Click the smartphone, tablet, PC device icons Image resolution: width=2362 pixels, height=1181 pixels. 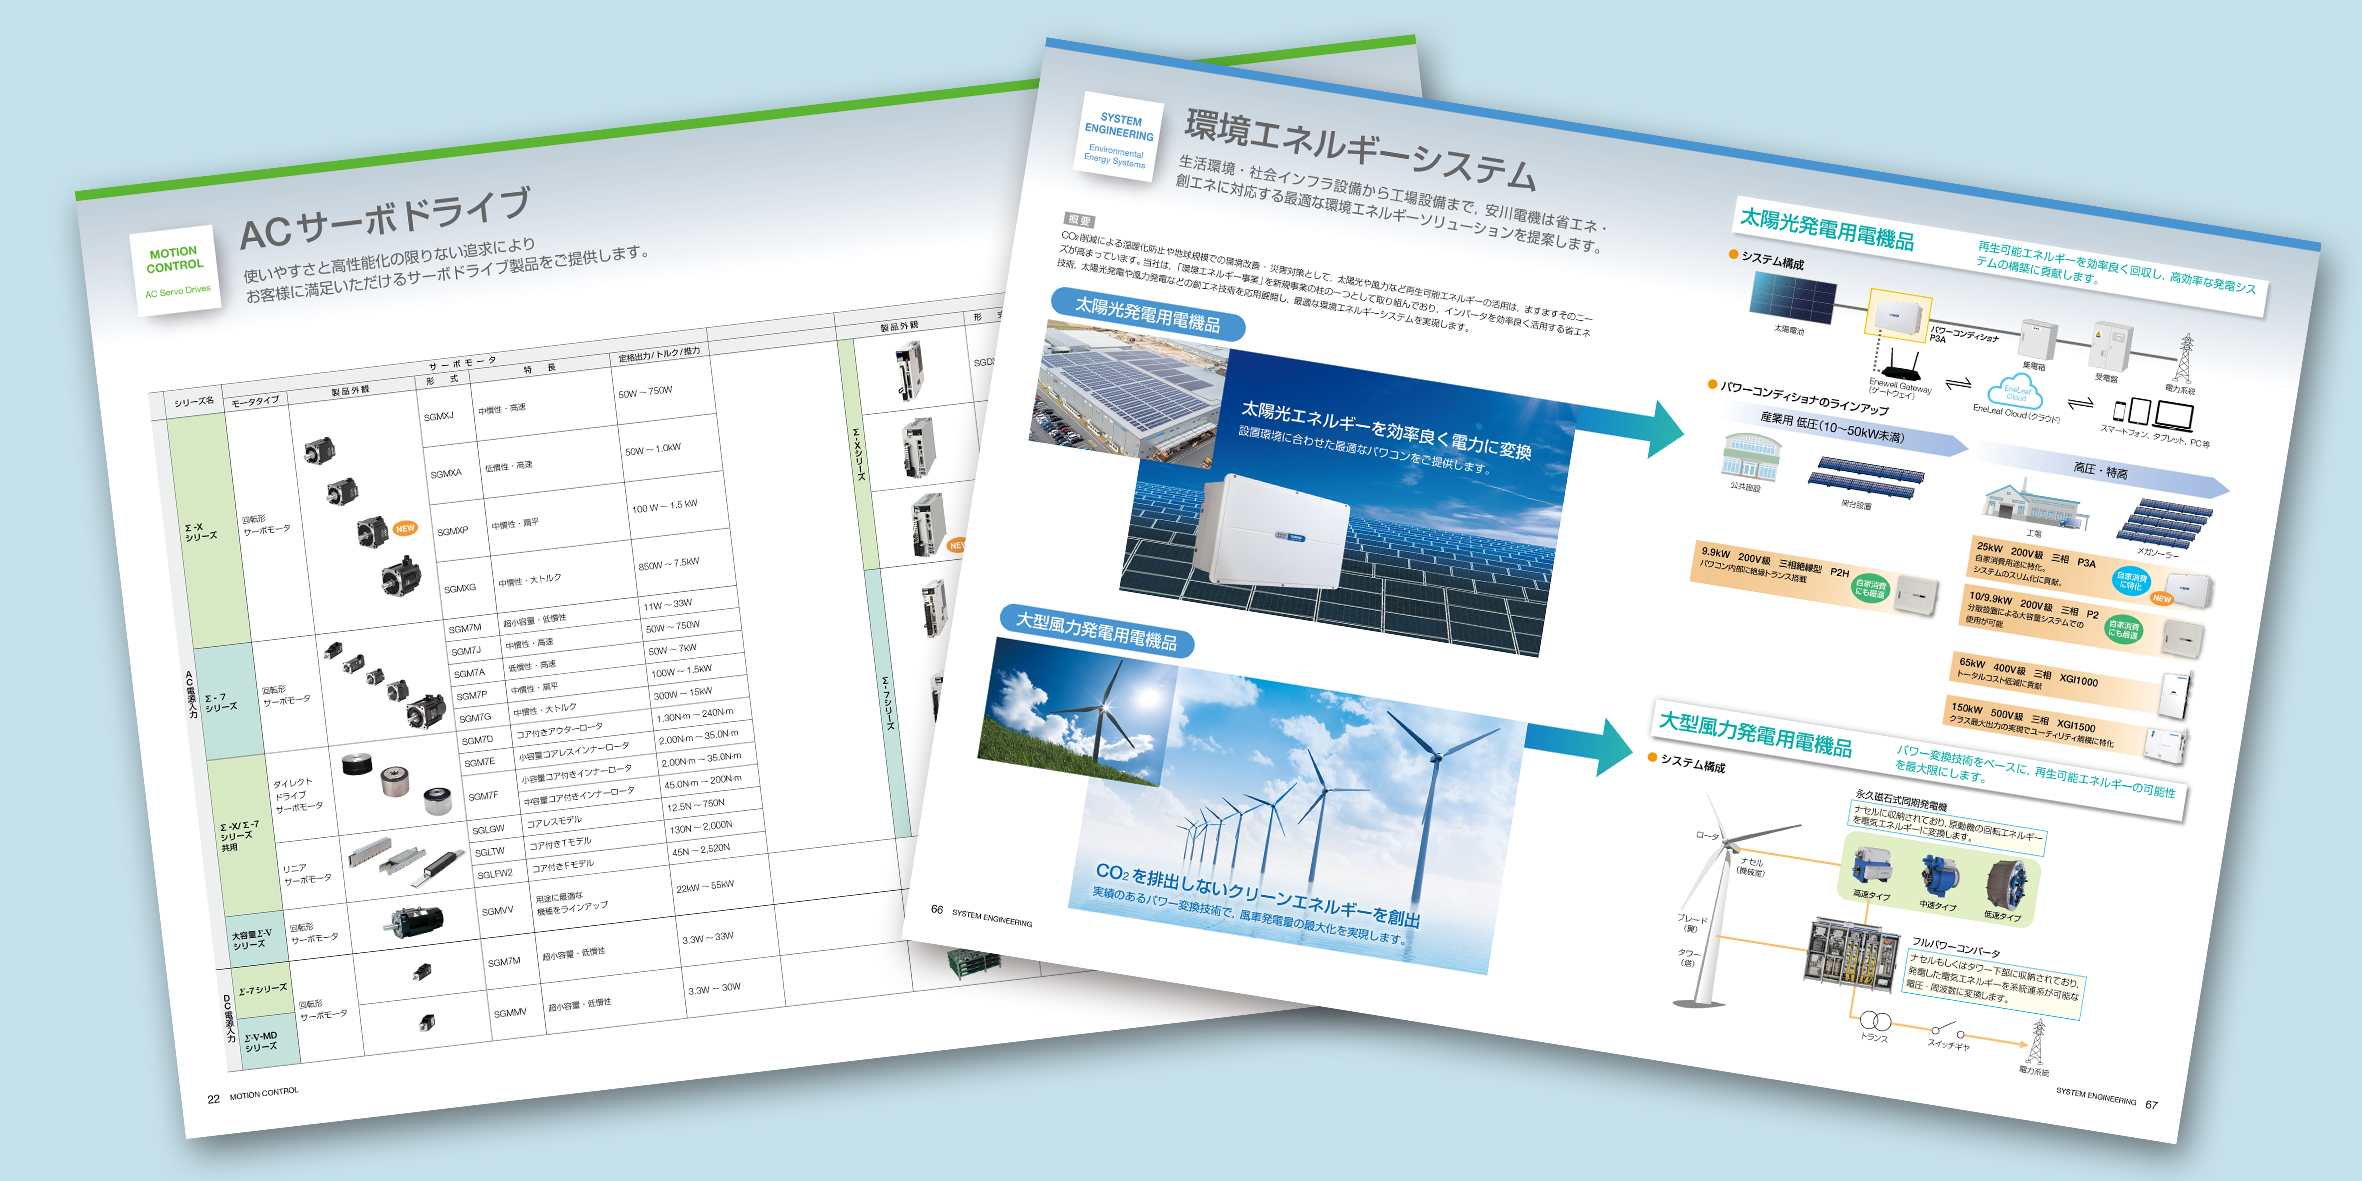[2151, 412]
